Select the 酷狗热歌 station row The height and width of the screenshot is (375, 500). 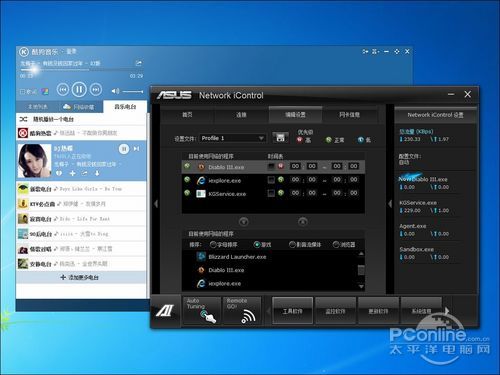pyautogui.click(x=81, y=133)
